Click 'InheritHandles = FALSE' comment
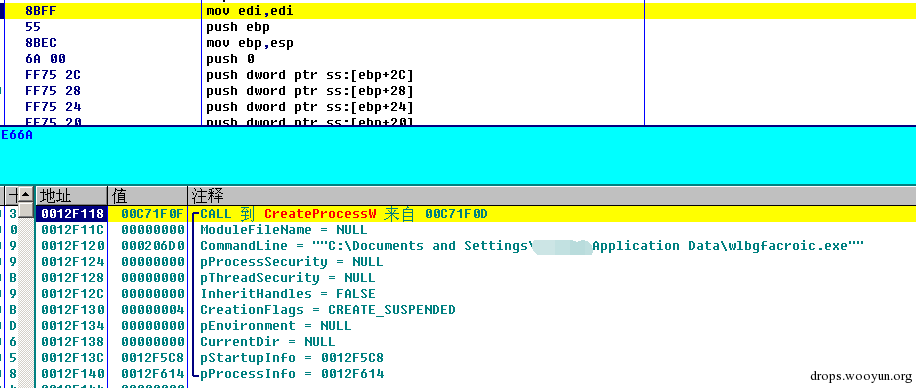 point(287,294)
